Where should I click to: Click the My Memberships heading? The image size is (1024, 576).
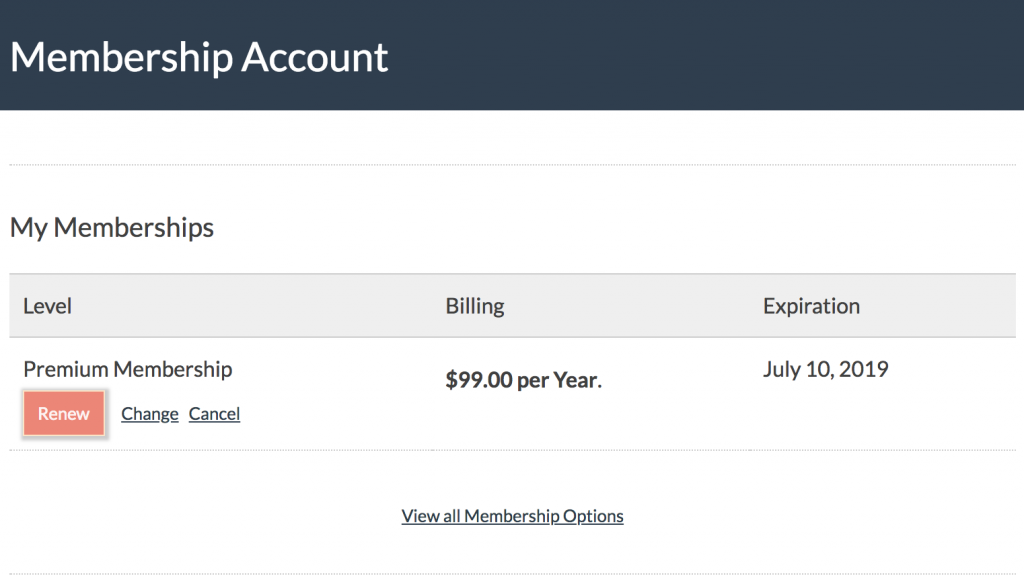pyautogui.click(x=112, y=227)
